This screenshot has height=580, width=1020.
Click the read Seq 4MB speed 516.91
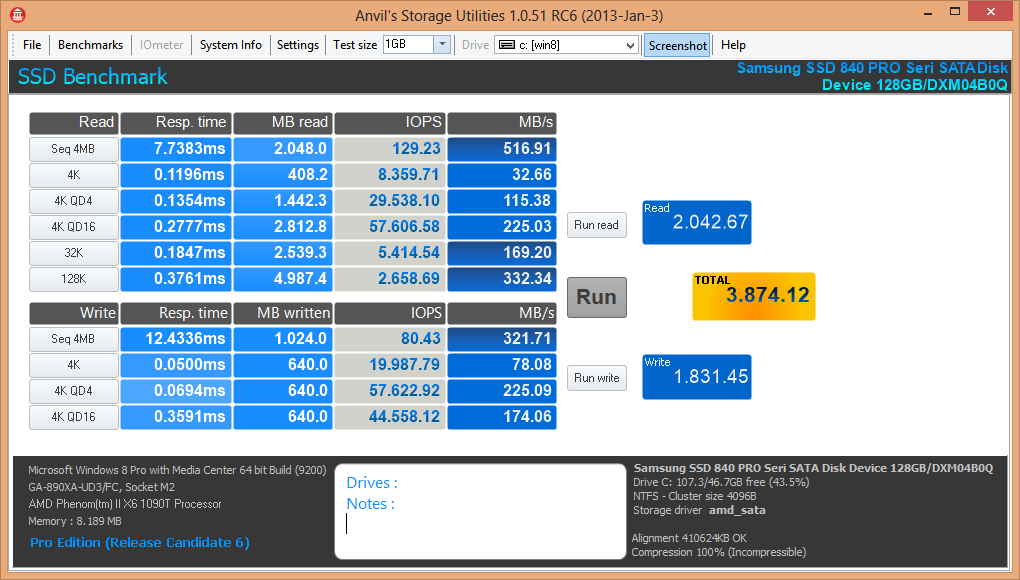pos(502,149)
